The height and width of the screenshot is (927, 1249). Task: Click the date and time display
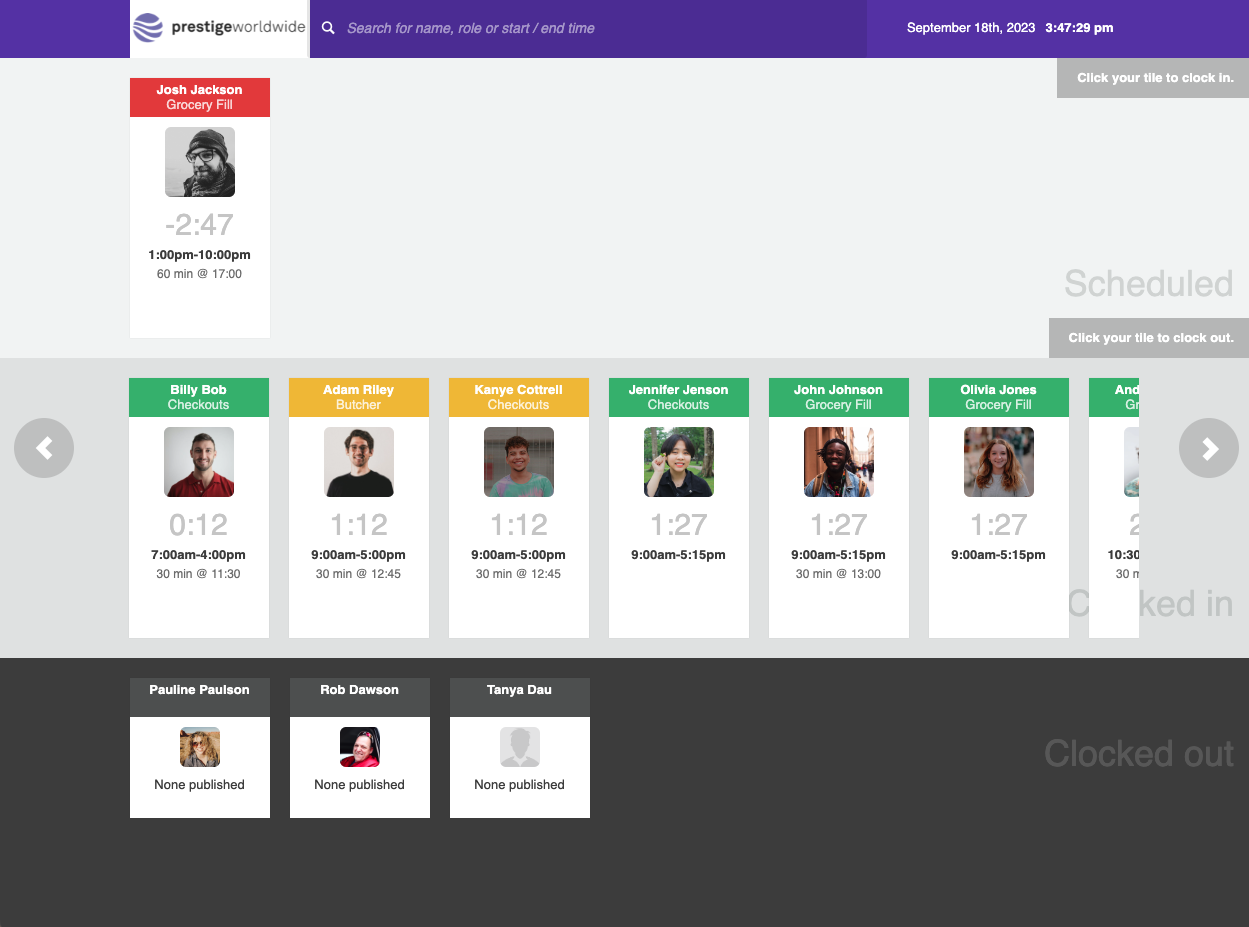coord(1010,28)
